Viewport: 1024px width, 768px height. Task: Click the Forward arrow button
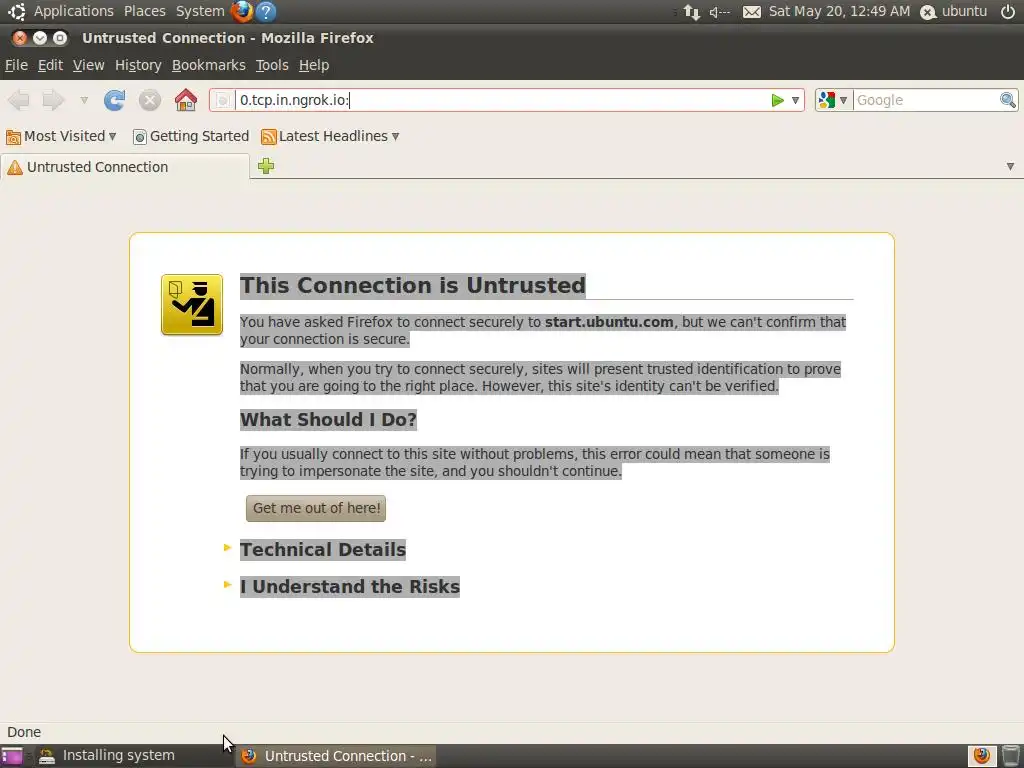pos(54,100)
